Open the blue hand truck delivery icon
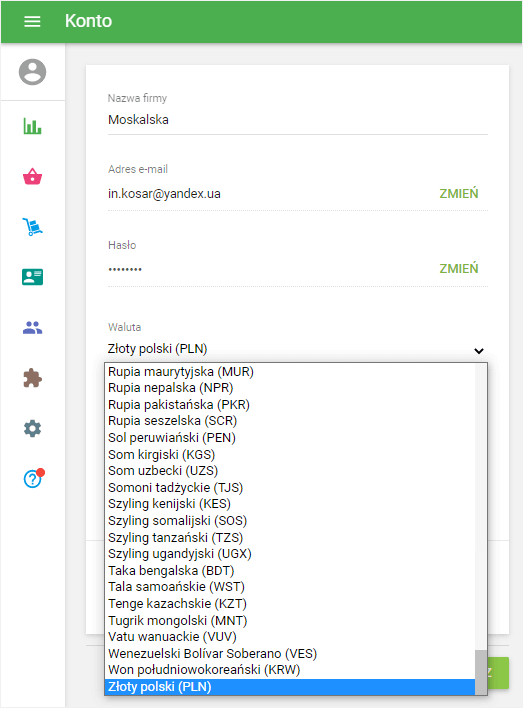This screenshot has height=708, width=523. (x=33, y=227)
